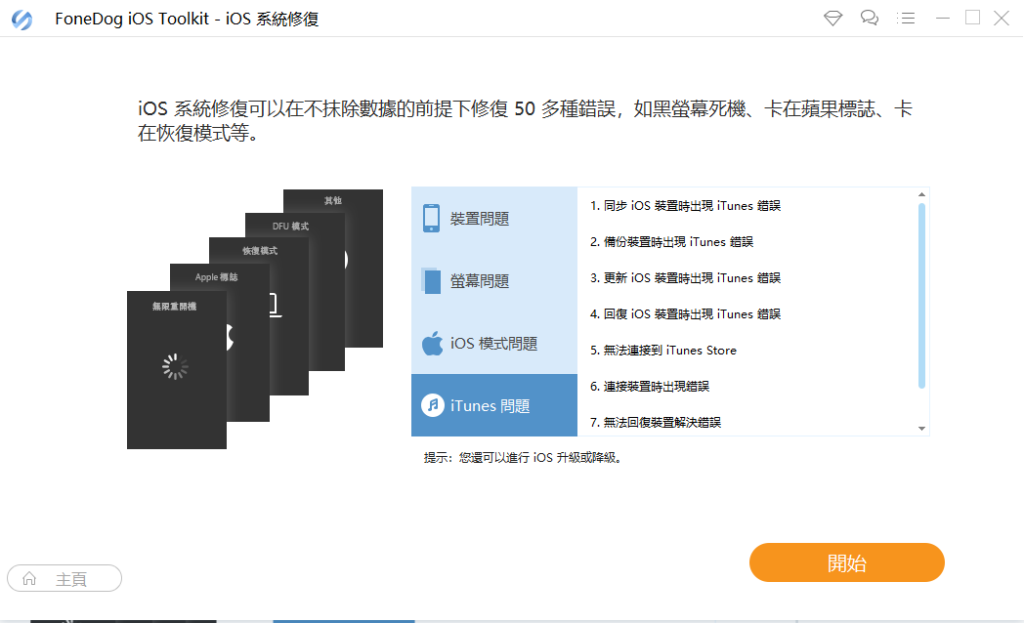
Task: Minimize the FoneDog window
Action: (x=942, y=18)
